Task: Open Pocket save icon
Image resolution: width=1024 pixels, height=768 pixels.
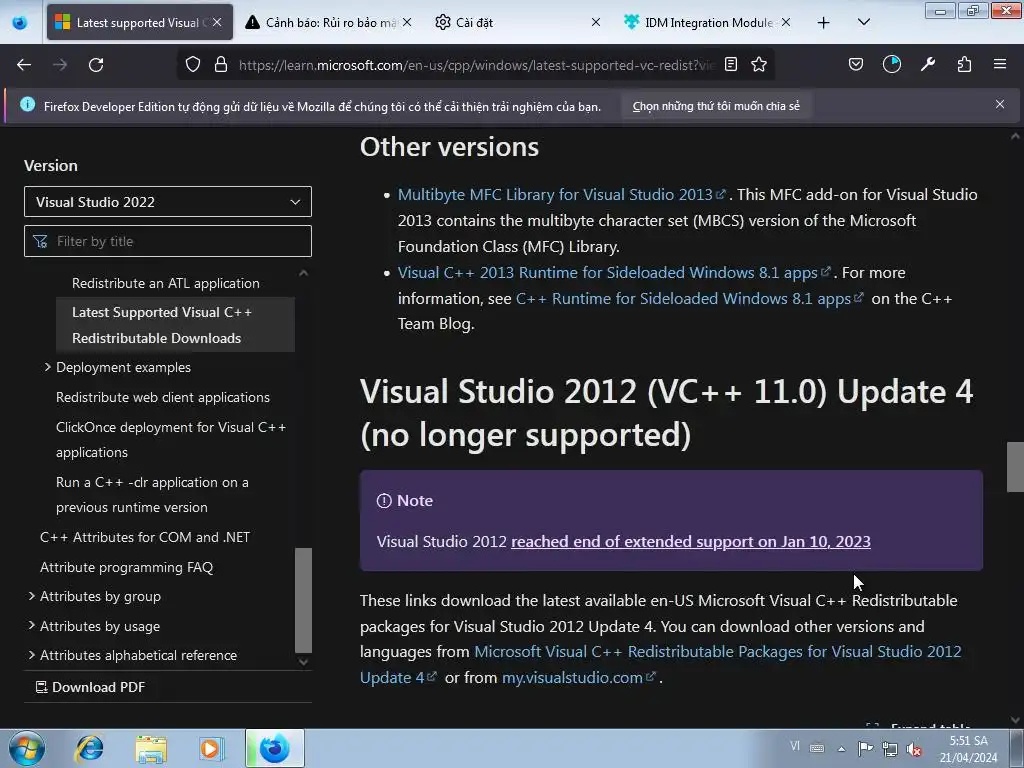Action: pyautogui.click(x=856, y=64)
